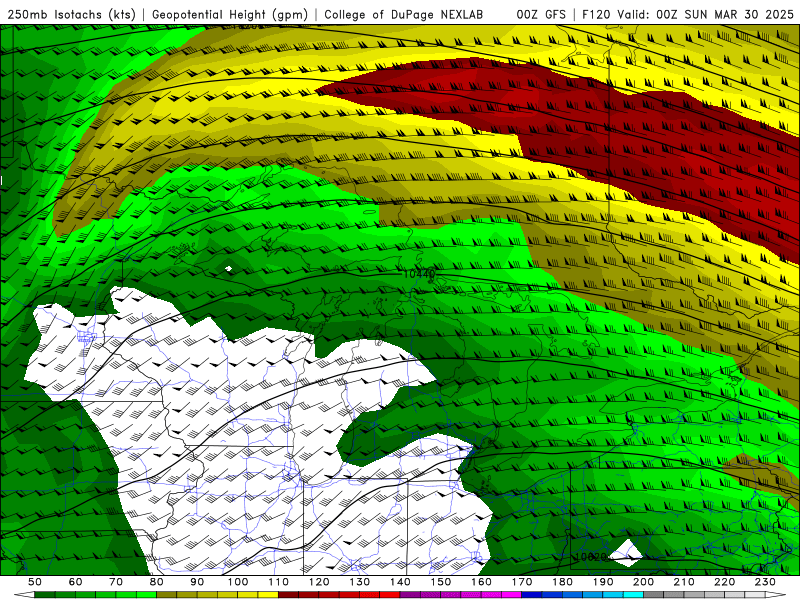This screenshot has width=800, height=600.
Task: Click the left arrow end of the color bar
Action: (23, 595)
